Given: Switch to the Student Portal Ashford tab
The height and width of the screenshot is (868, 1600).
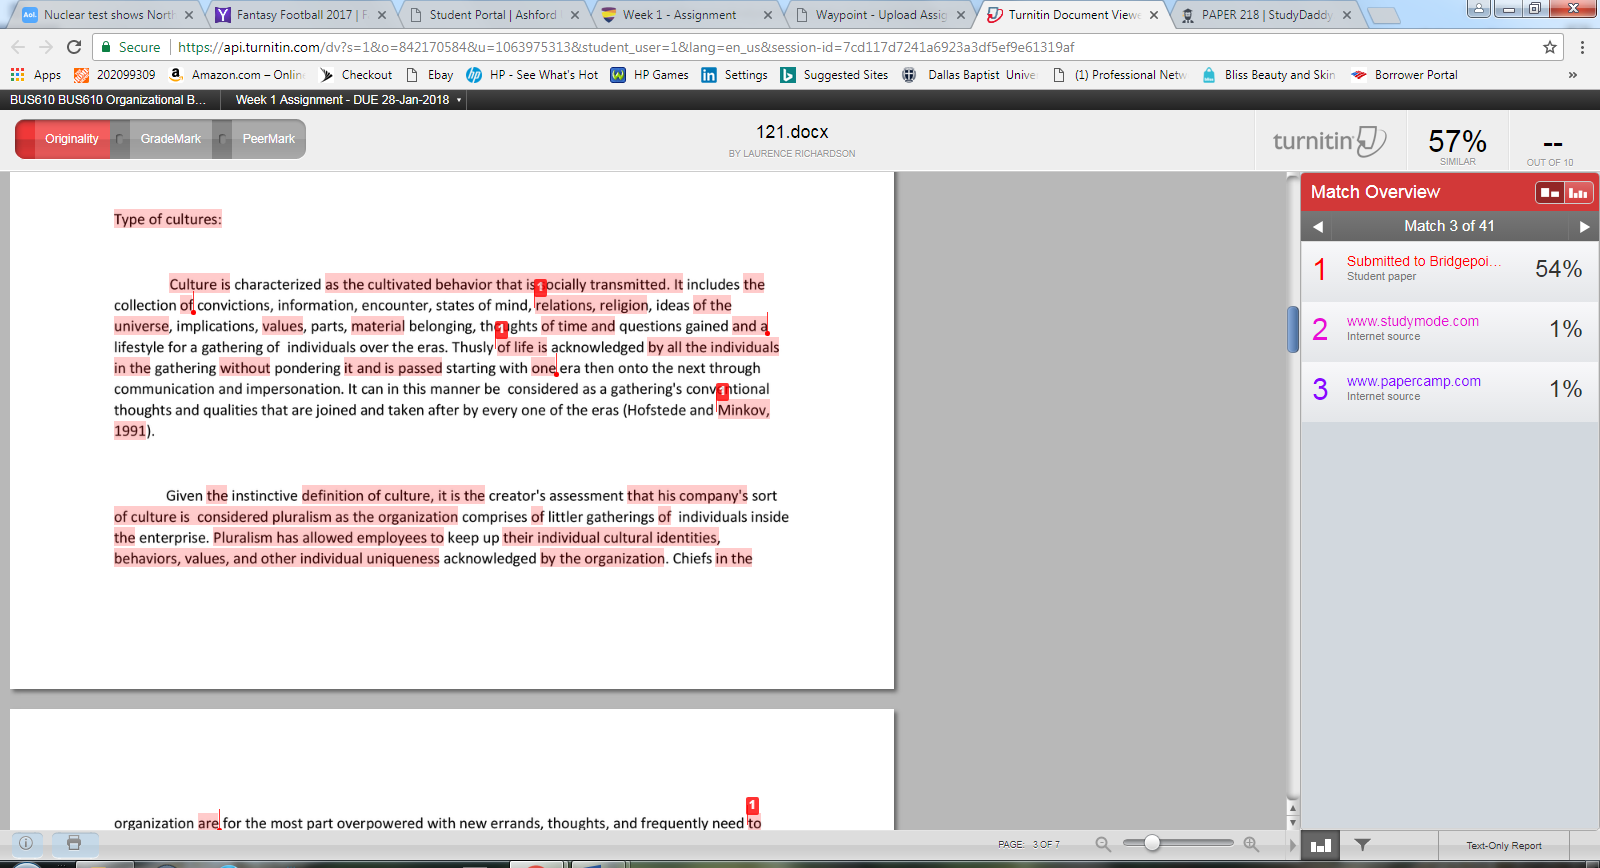Looking at the screenshot, I should 492,15.
